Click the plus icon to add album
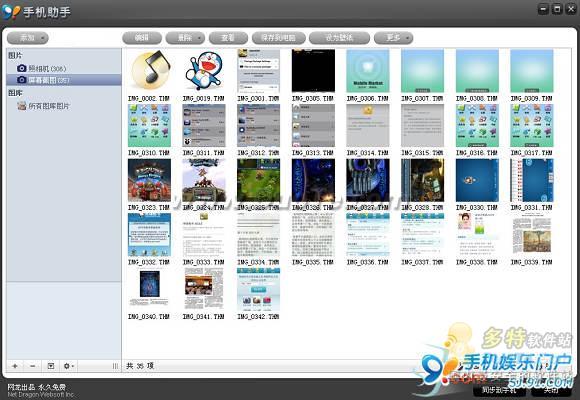The width and height of the screenshot is (580, 400). tap(15, 366)
